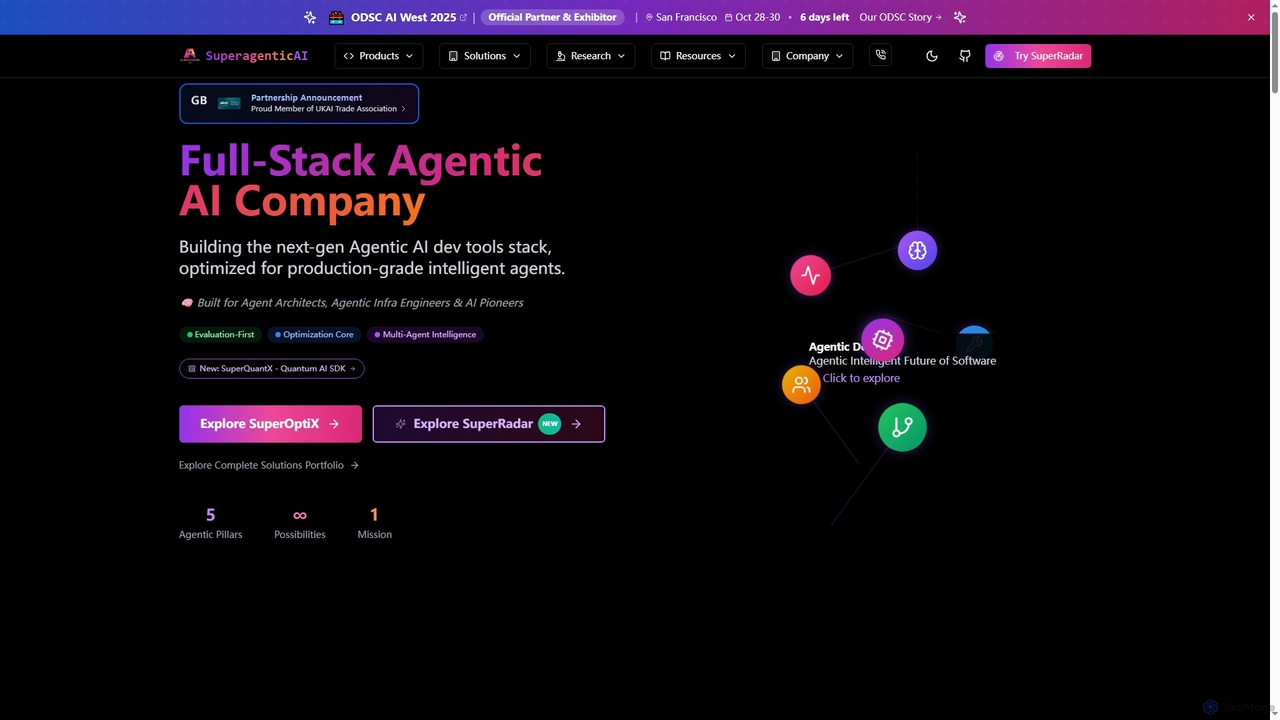The width and height of the screenshot is (1280, 720).
Task: Click sparkle icon left of ODSC banner
Action: 310,17
